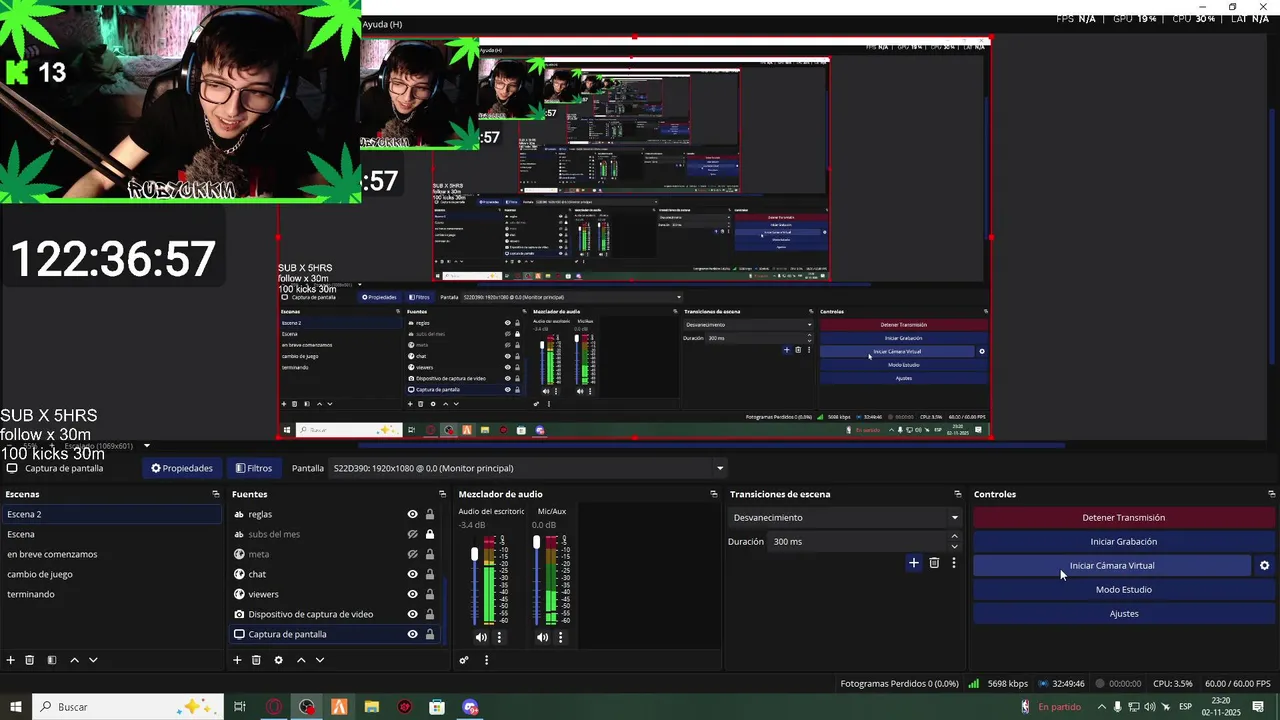Open source Filtros button
This screenshot has width=1280, height=720.
(253, 468)
